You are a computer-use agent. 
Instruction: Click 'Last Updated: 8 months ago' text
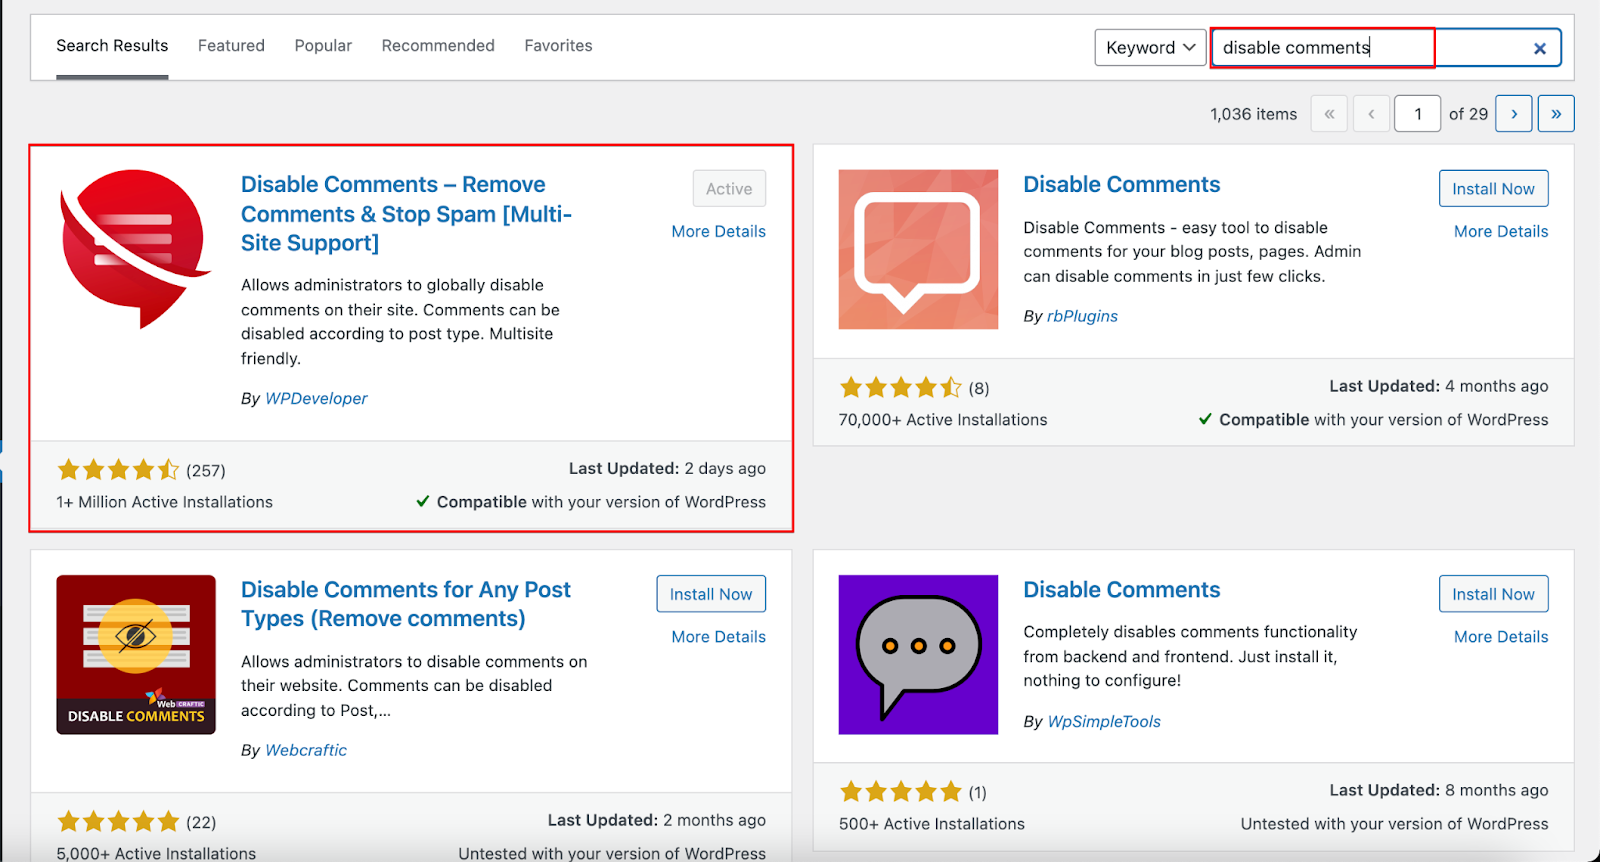[x=1438, y=790]
